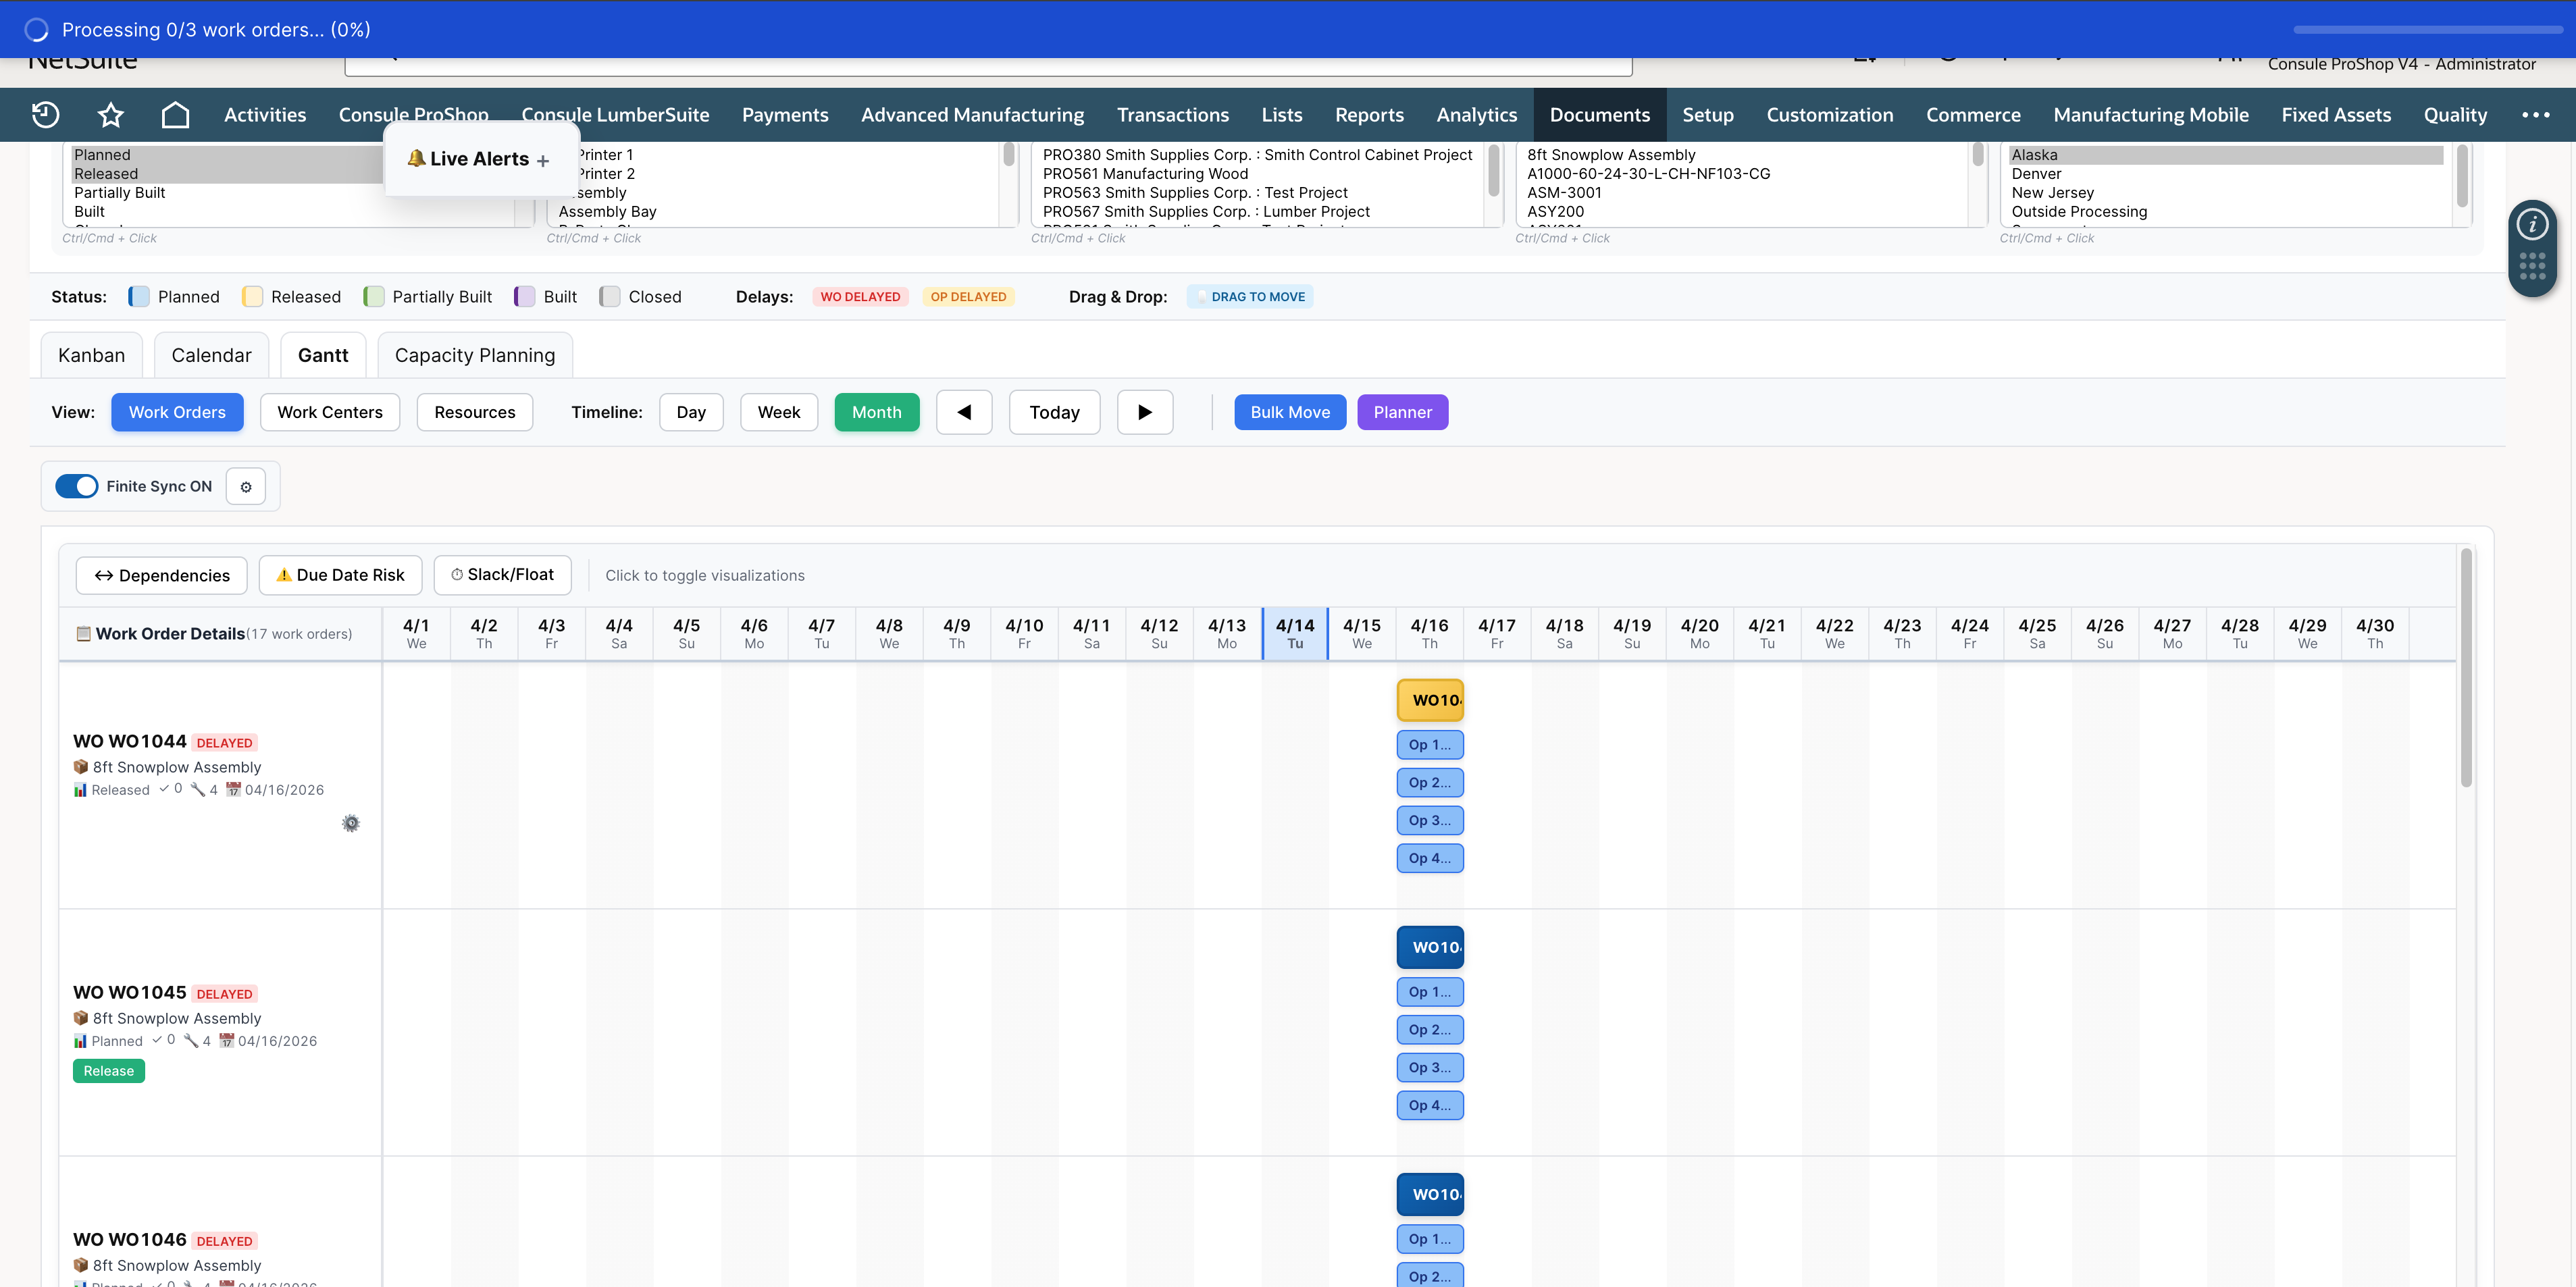
Task: Click the WO DELAYED legend badge
Action: click(x=860, y=297)
